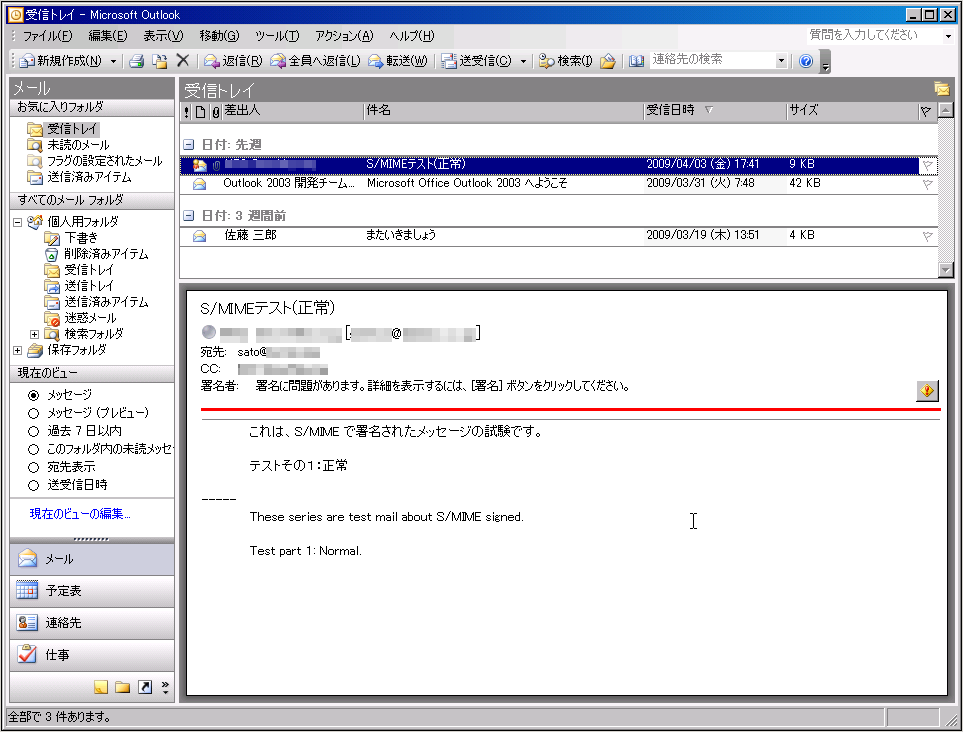
Task: Collapse the 個人用フォルダ tree node
Action: (18, 222)
